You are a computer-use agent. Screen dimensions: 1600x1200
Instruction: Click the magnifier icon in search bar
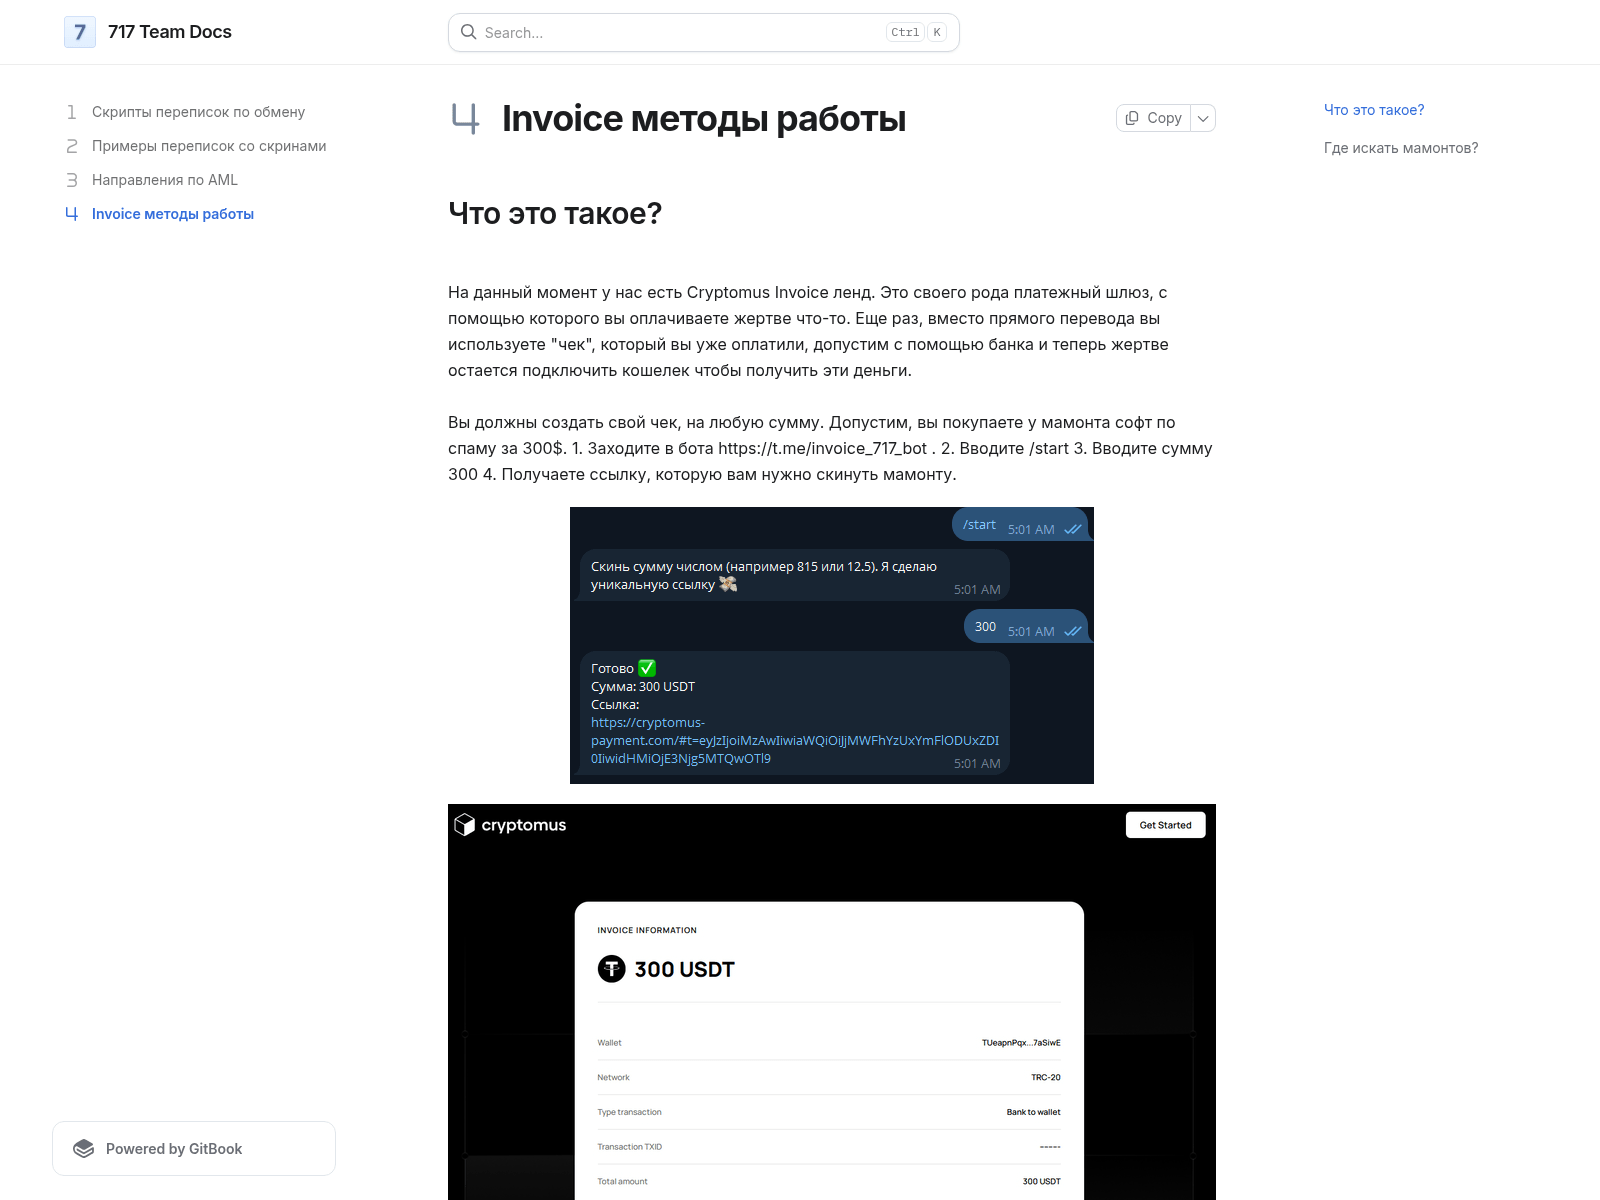point(469,32)
